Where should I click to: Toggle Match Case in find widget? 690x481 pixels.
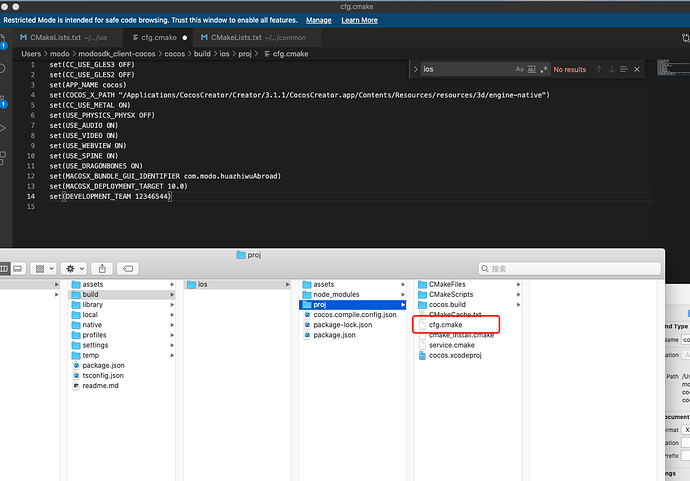519,69
